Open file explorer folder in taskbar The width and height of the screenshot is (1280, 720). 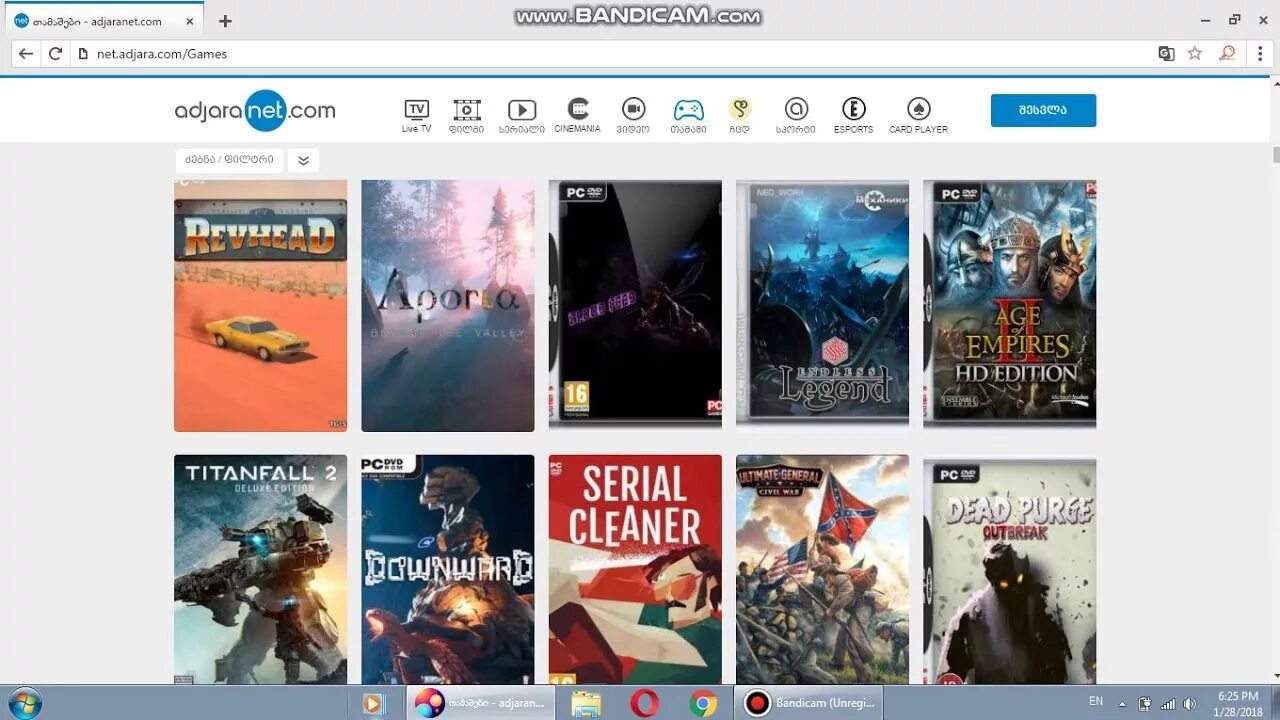(586, 704)
